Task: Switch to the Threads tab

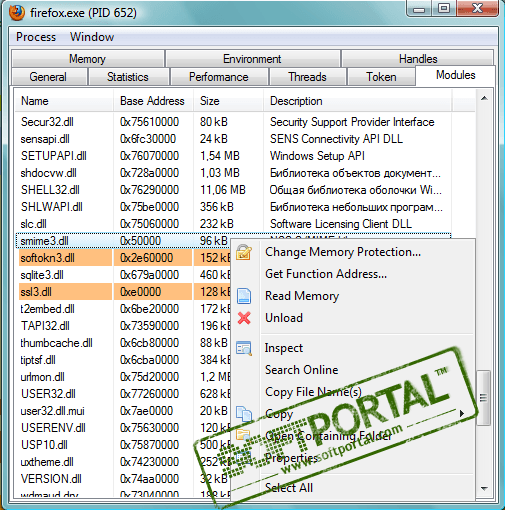Action: [x=307, y=77]
